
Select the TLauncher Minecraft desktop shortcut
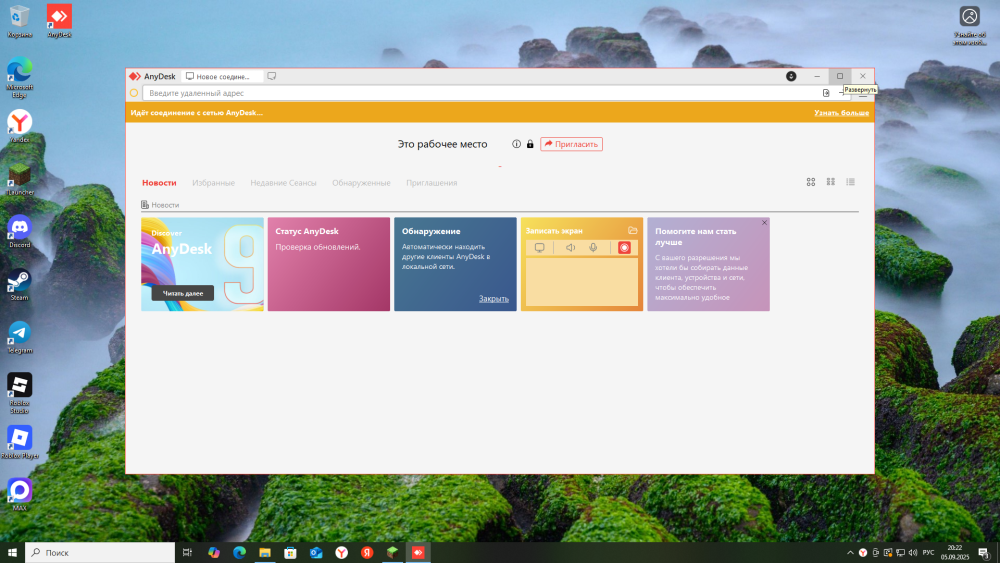20,179
